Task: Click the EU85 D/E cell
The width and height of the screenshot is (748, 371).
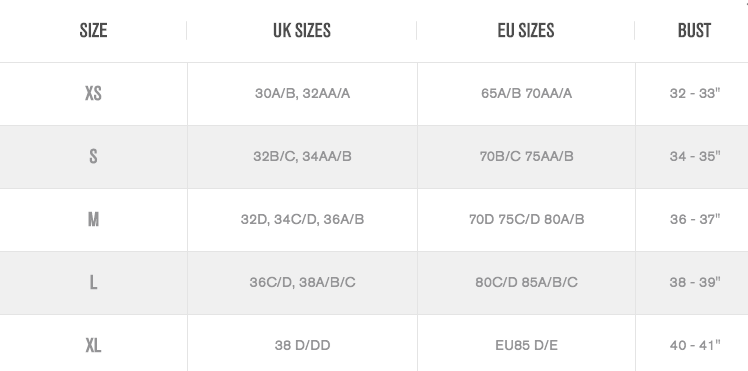Action: pos(526,345)
